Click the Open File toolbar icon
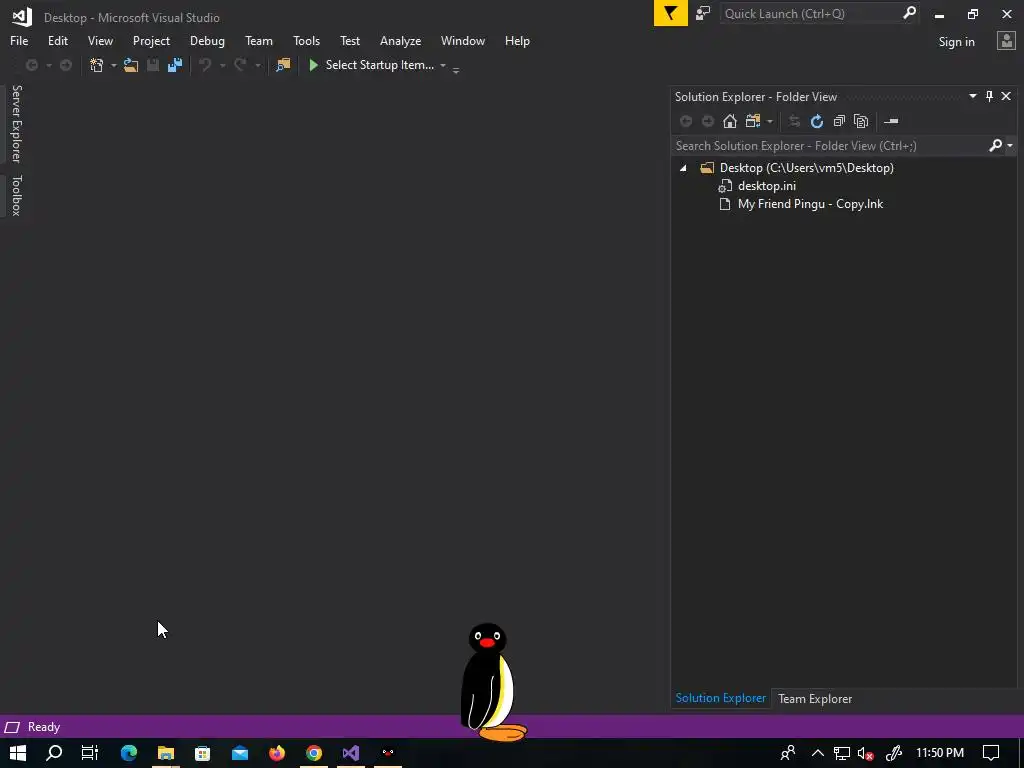Image resolution: width=1024 pixels, height=768 pixels. click(131, 65)
